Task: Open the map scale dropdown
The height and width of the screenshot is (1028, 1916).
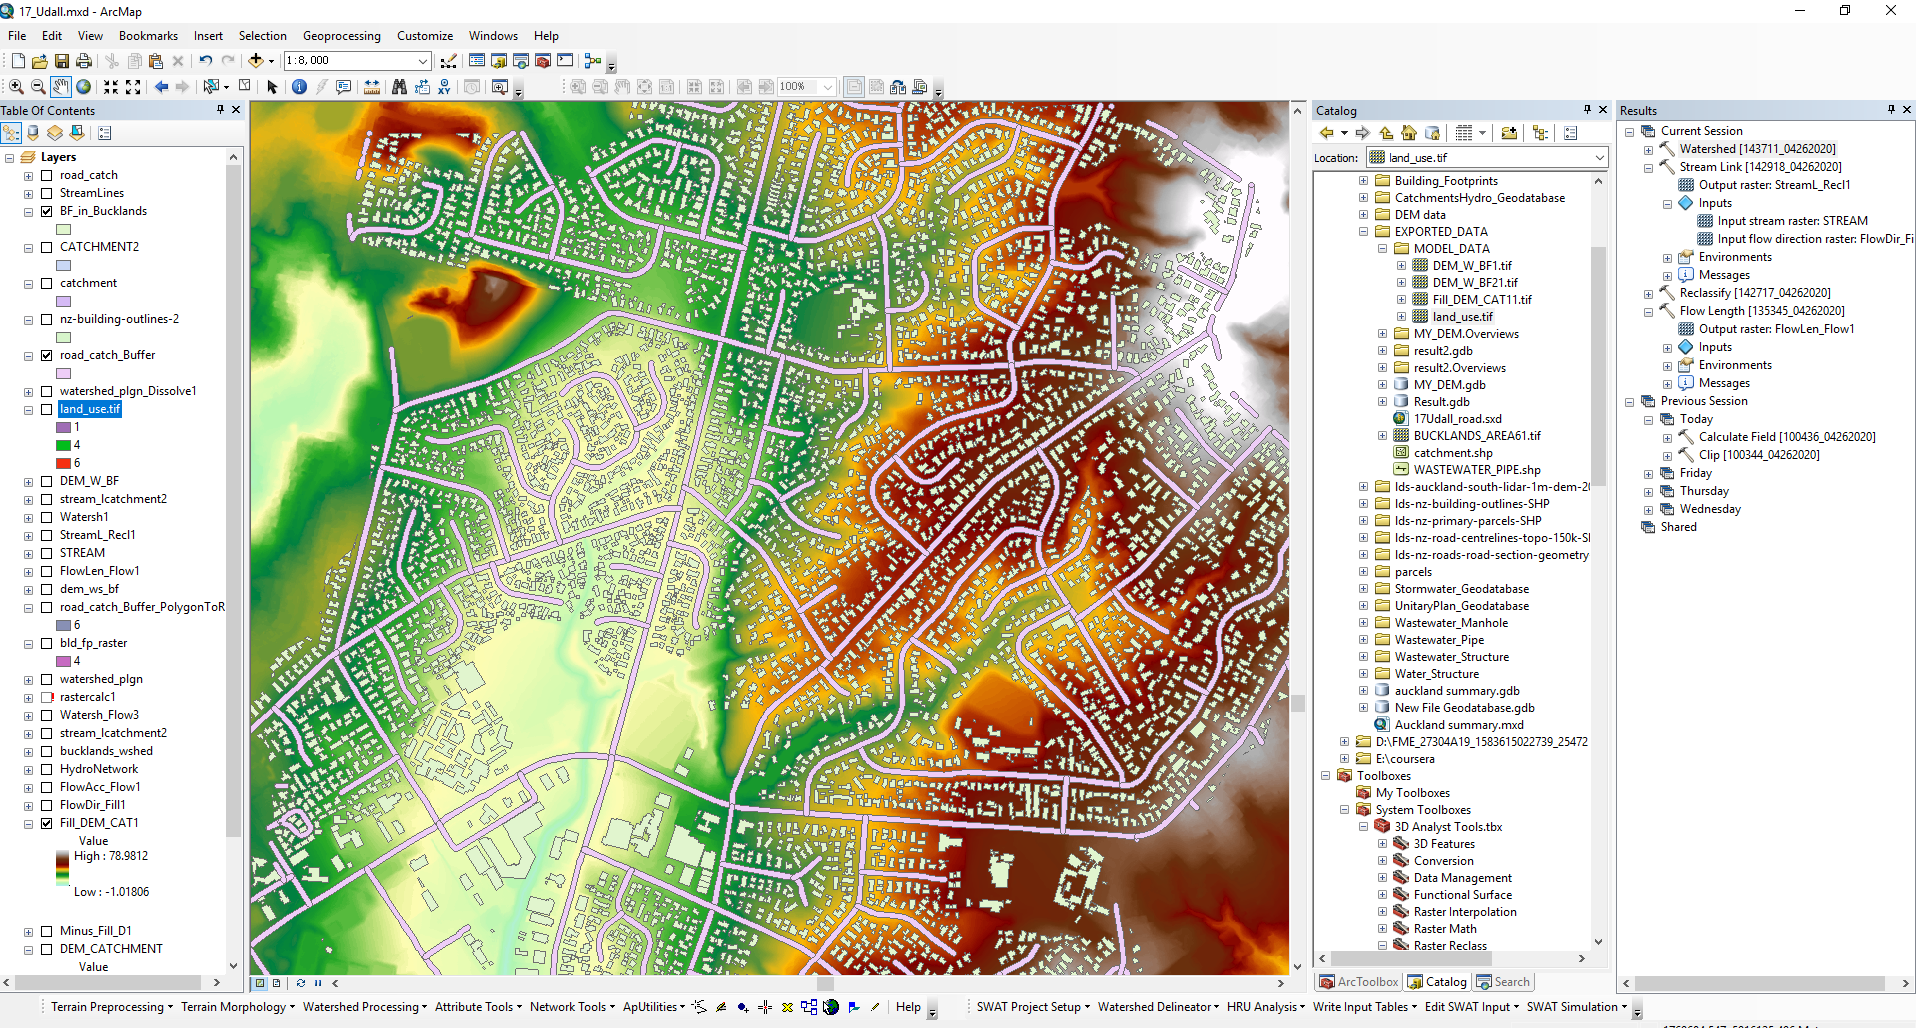Action: pos(423,61)
